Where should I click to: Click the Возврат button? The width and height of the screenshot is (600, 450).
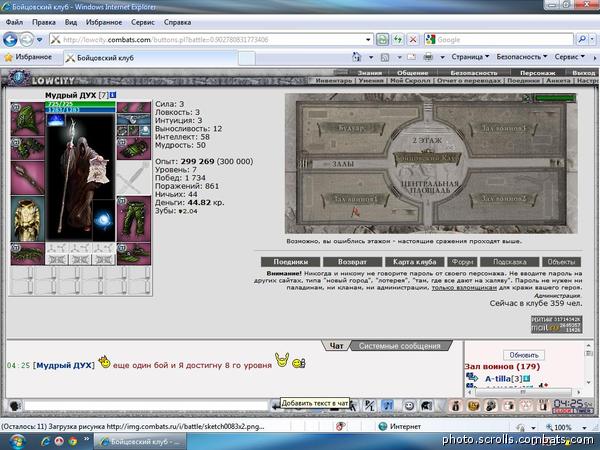352,262
